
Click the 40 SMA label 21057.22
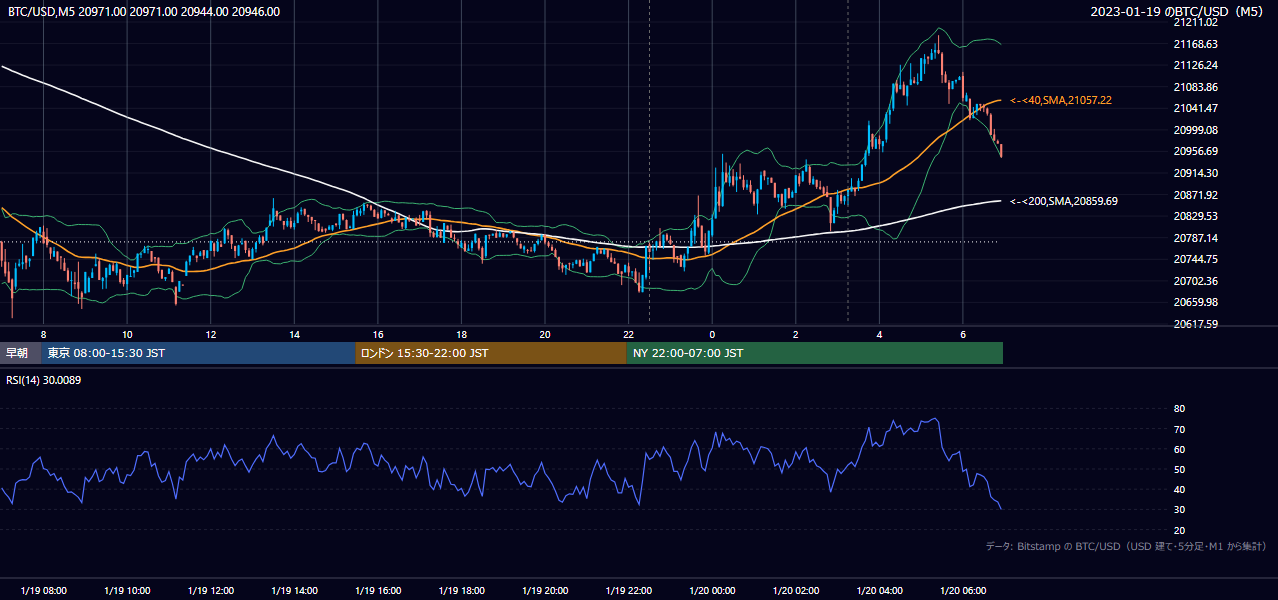[x=1061, y=100]
